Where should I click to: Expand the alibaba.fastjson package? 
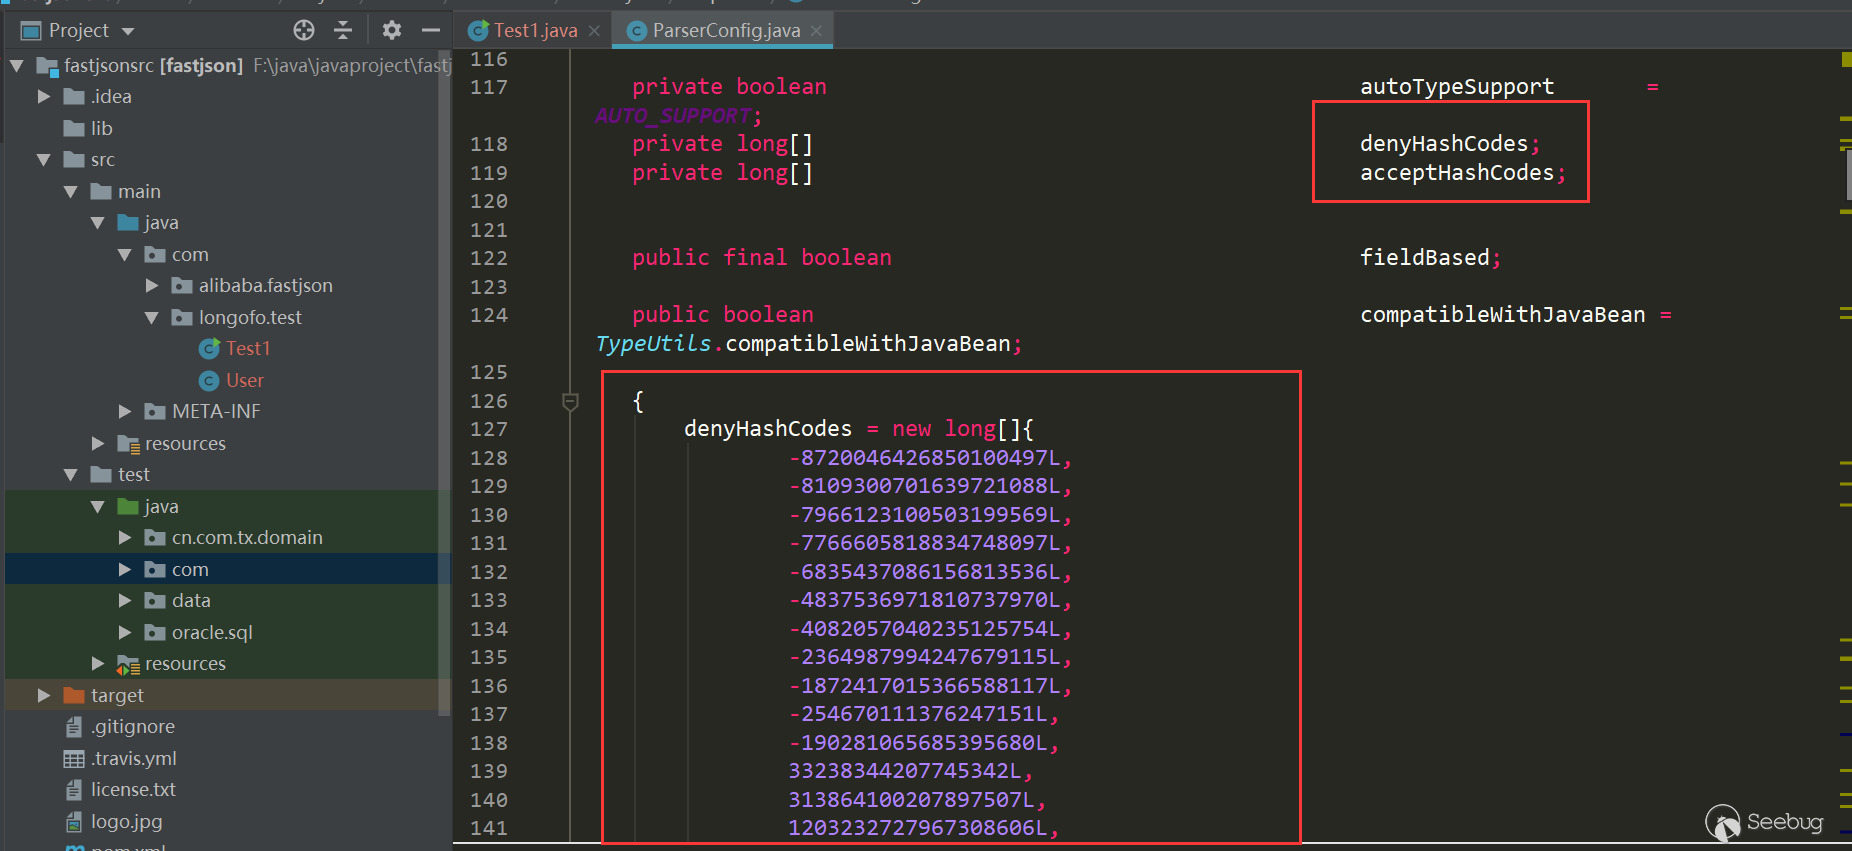coord(152,285)
